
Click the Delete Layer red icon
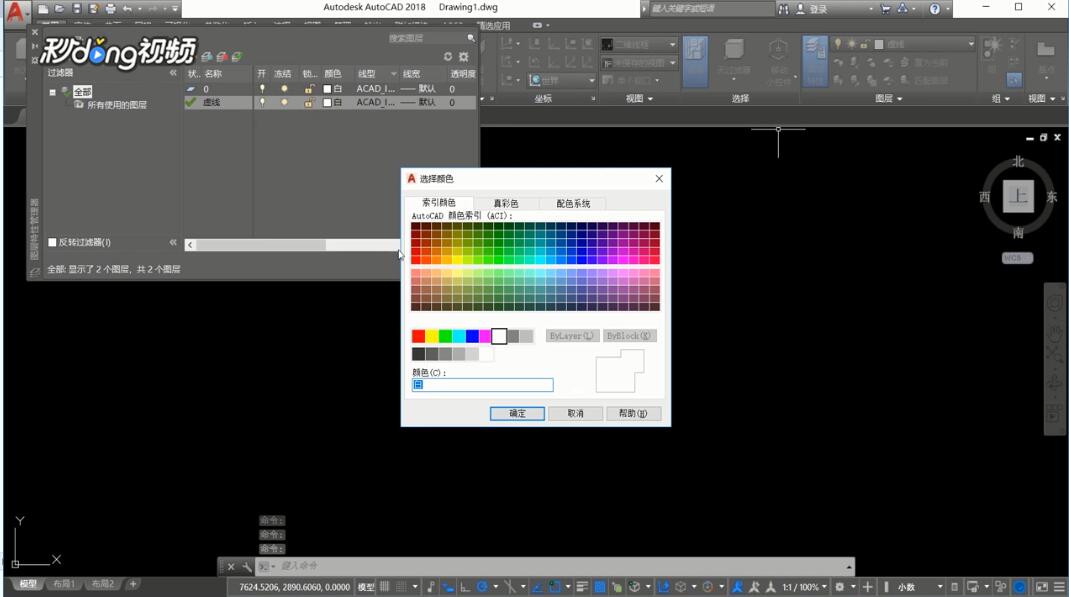(x=222, y=57)
